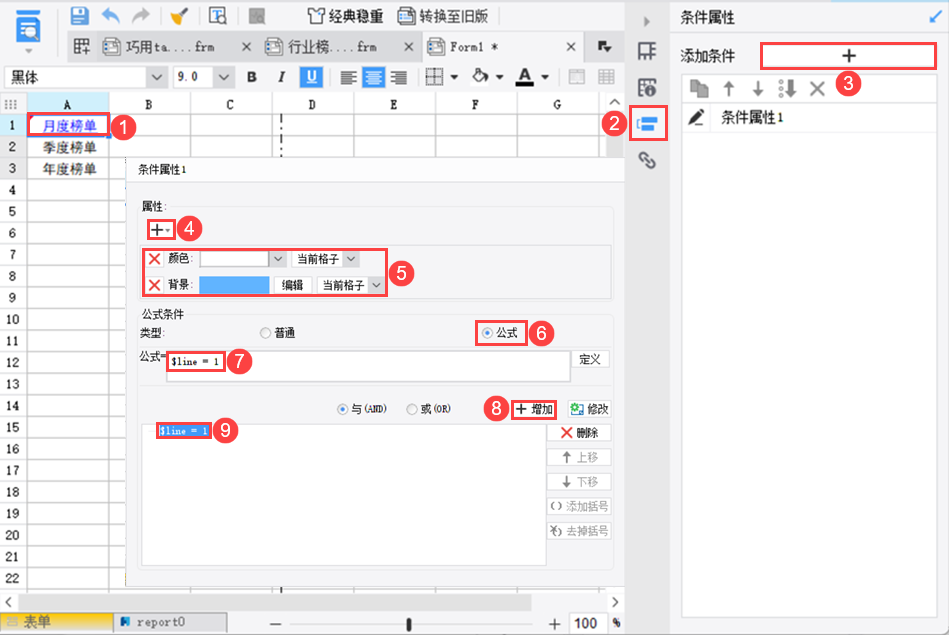Screen dimensions: 949x635
Task: Open the cell attributes panel icon
Action: pos(647,88)
